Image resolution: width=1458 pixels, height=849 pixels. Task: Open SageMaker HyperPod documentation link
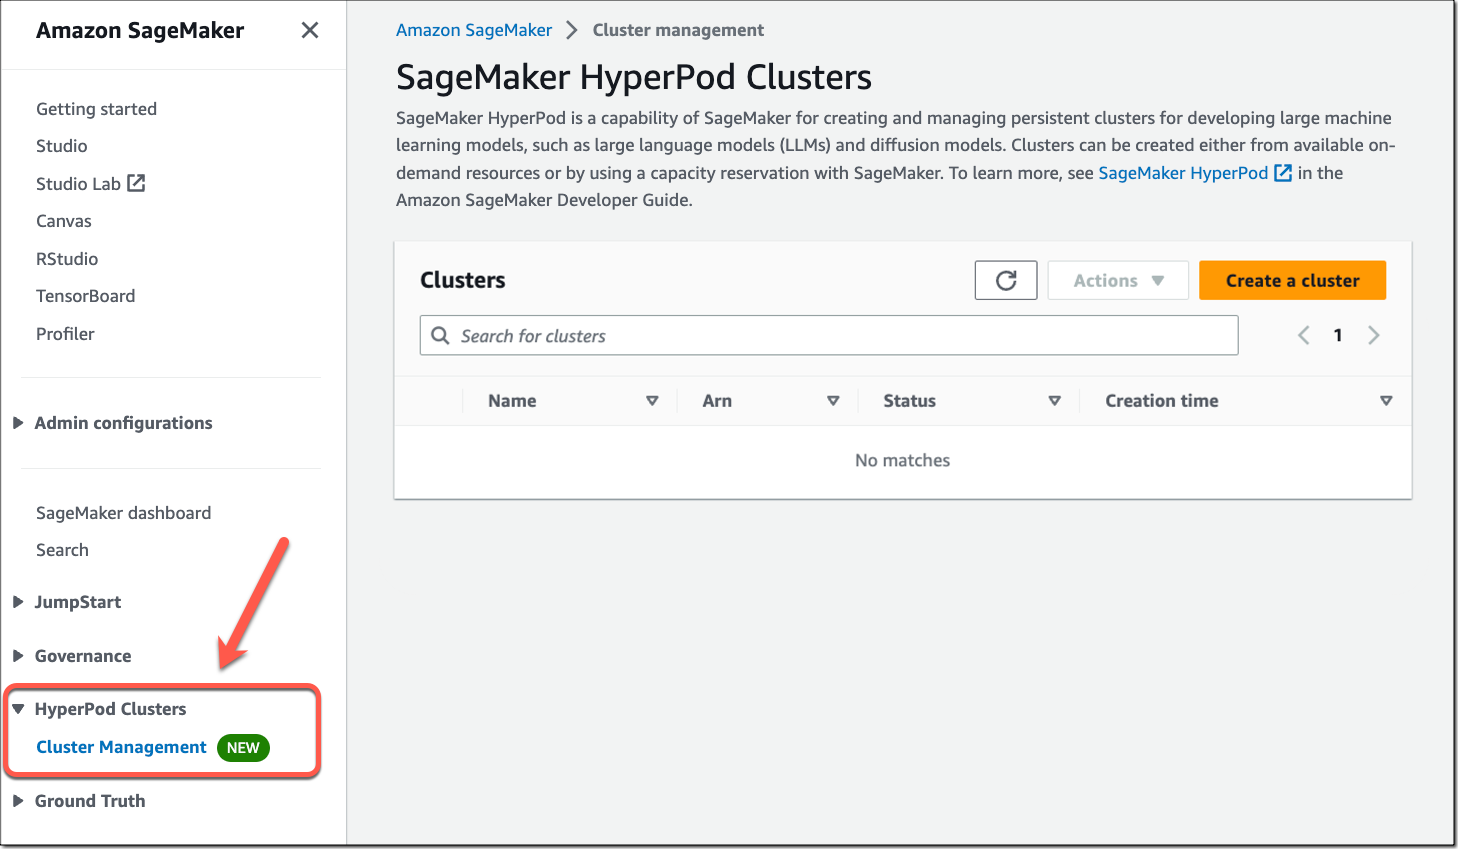tap(1183, 173)
